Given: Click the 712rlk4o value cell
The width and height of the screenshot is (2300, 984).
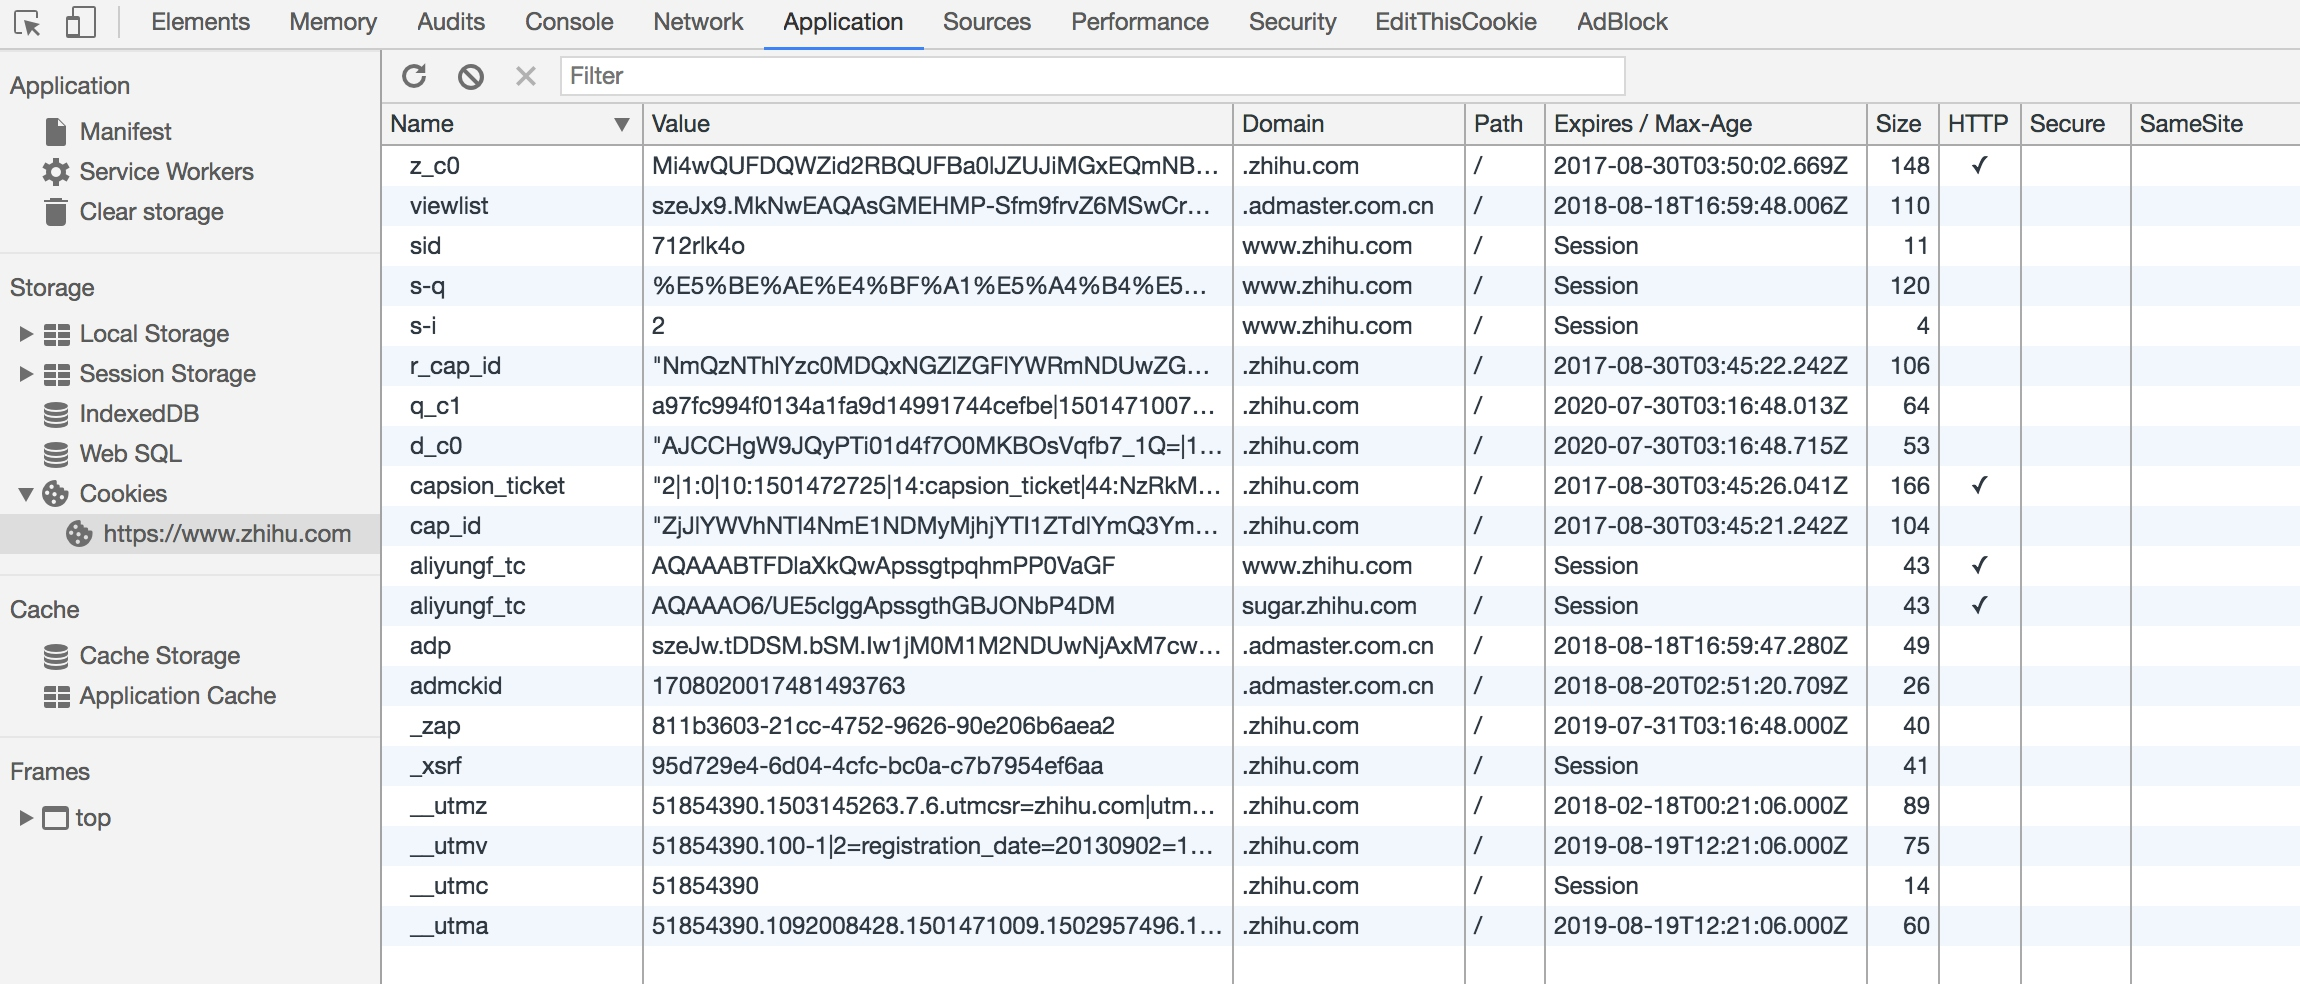Looking at the screenshot, I should click(937, 246).
